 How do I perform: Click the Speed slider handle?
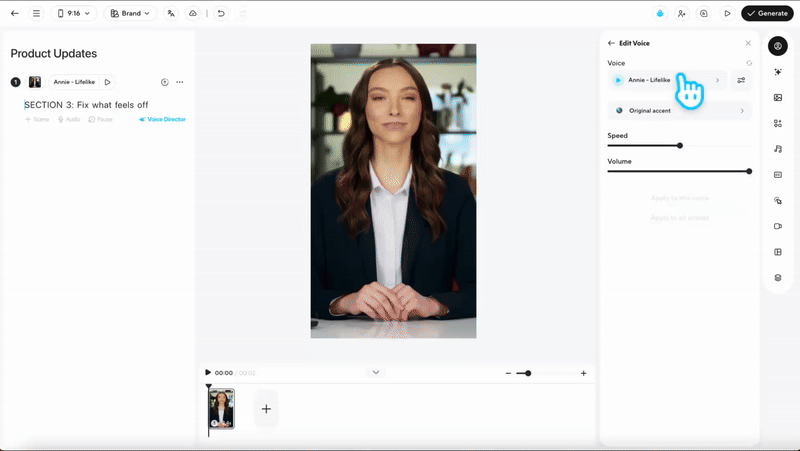point(680,146)
